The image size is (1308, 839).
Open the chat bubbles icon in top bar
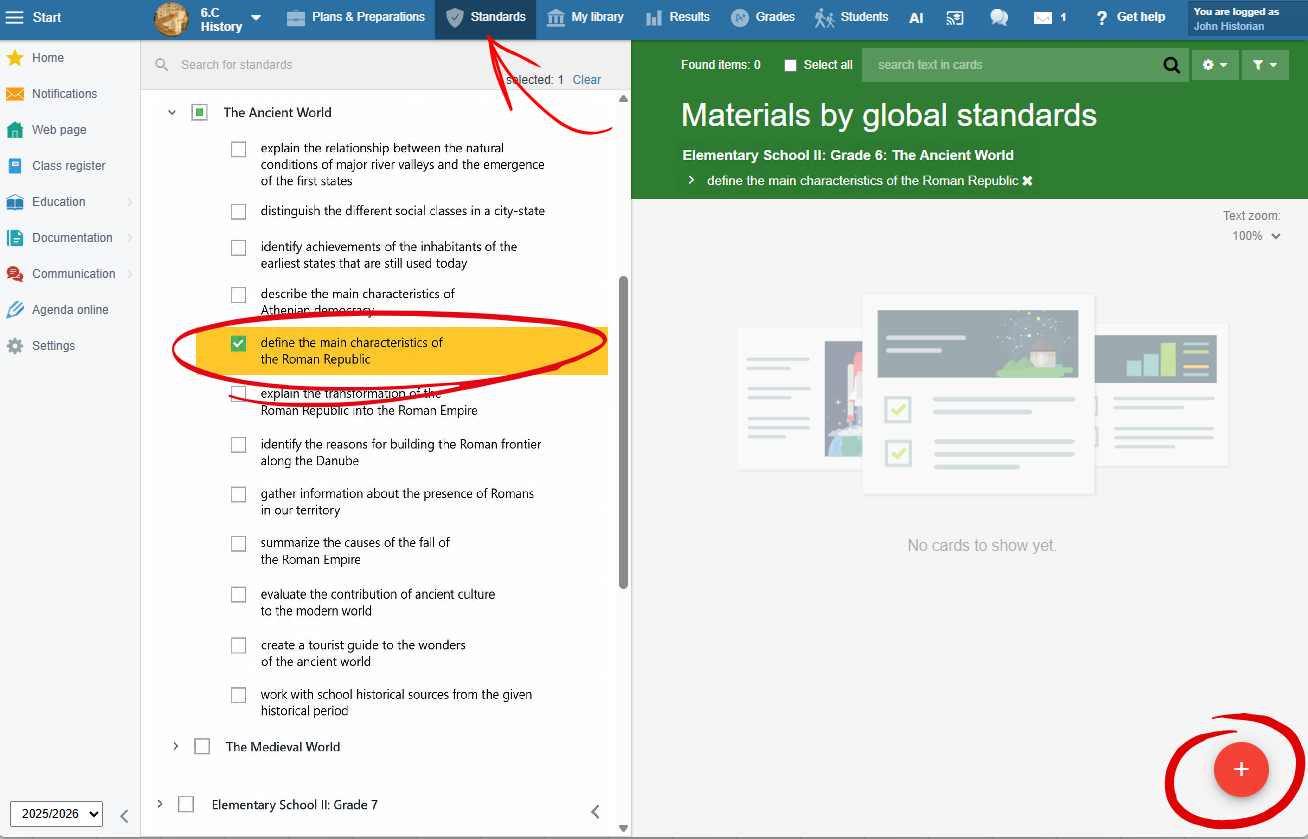[998, 17]
